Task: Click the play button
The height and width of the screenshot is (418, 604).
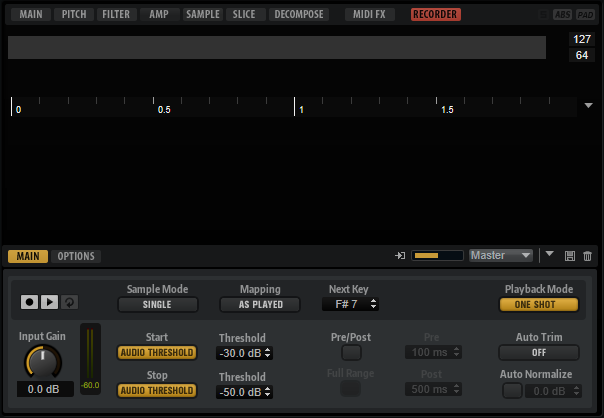Action: click(49, 302)
